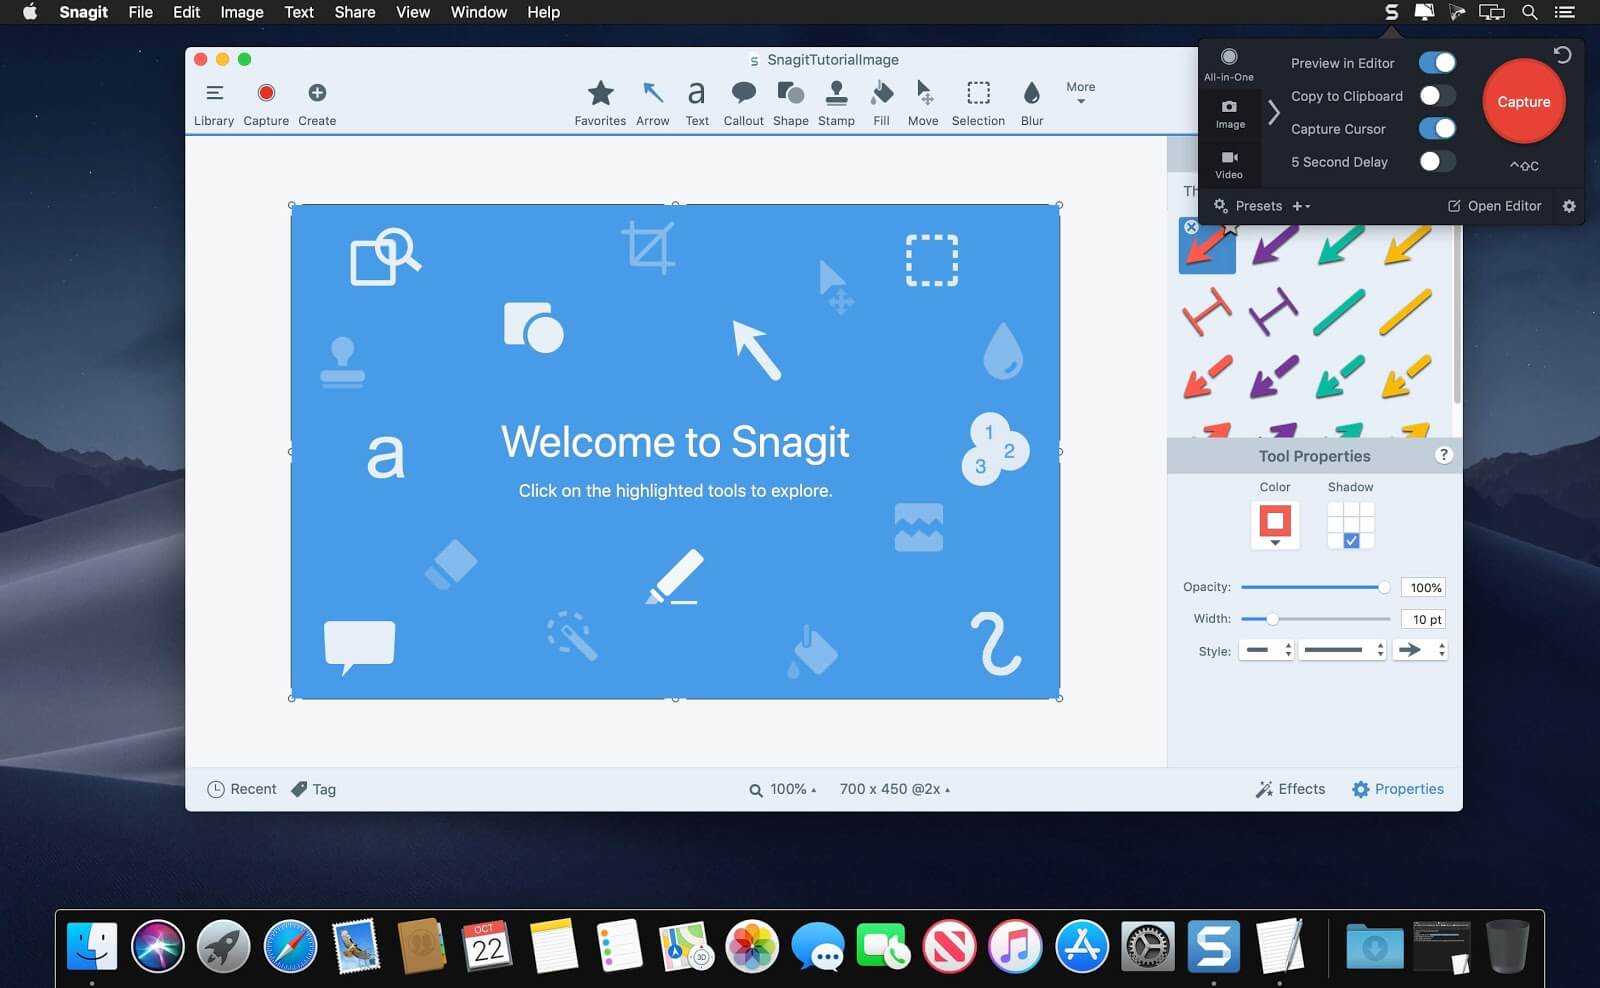Open the Library view

click(214, 103)
